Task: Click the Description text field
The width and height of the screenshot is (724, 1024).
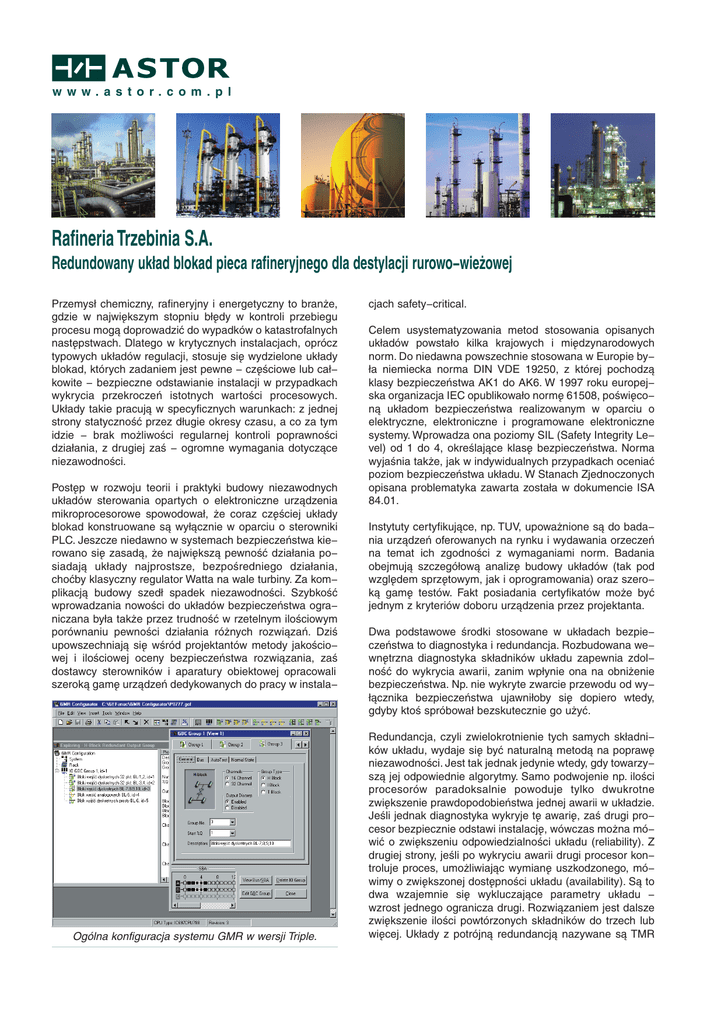Action: [250, 844]
